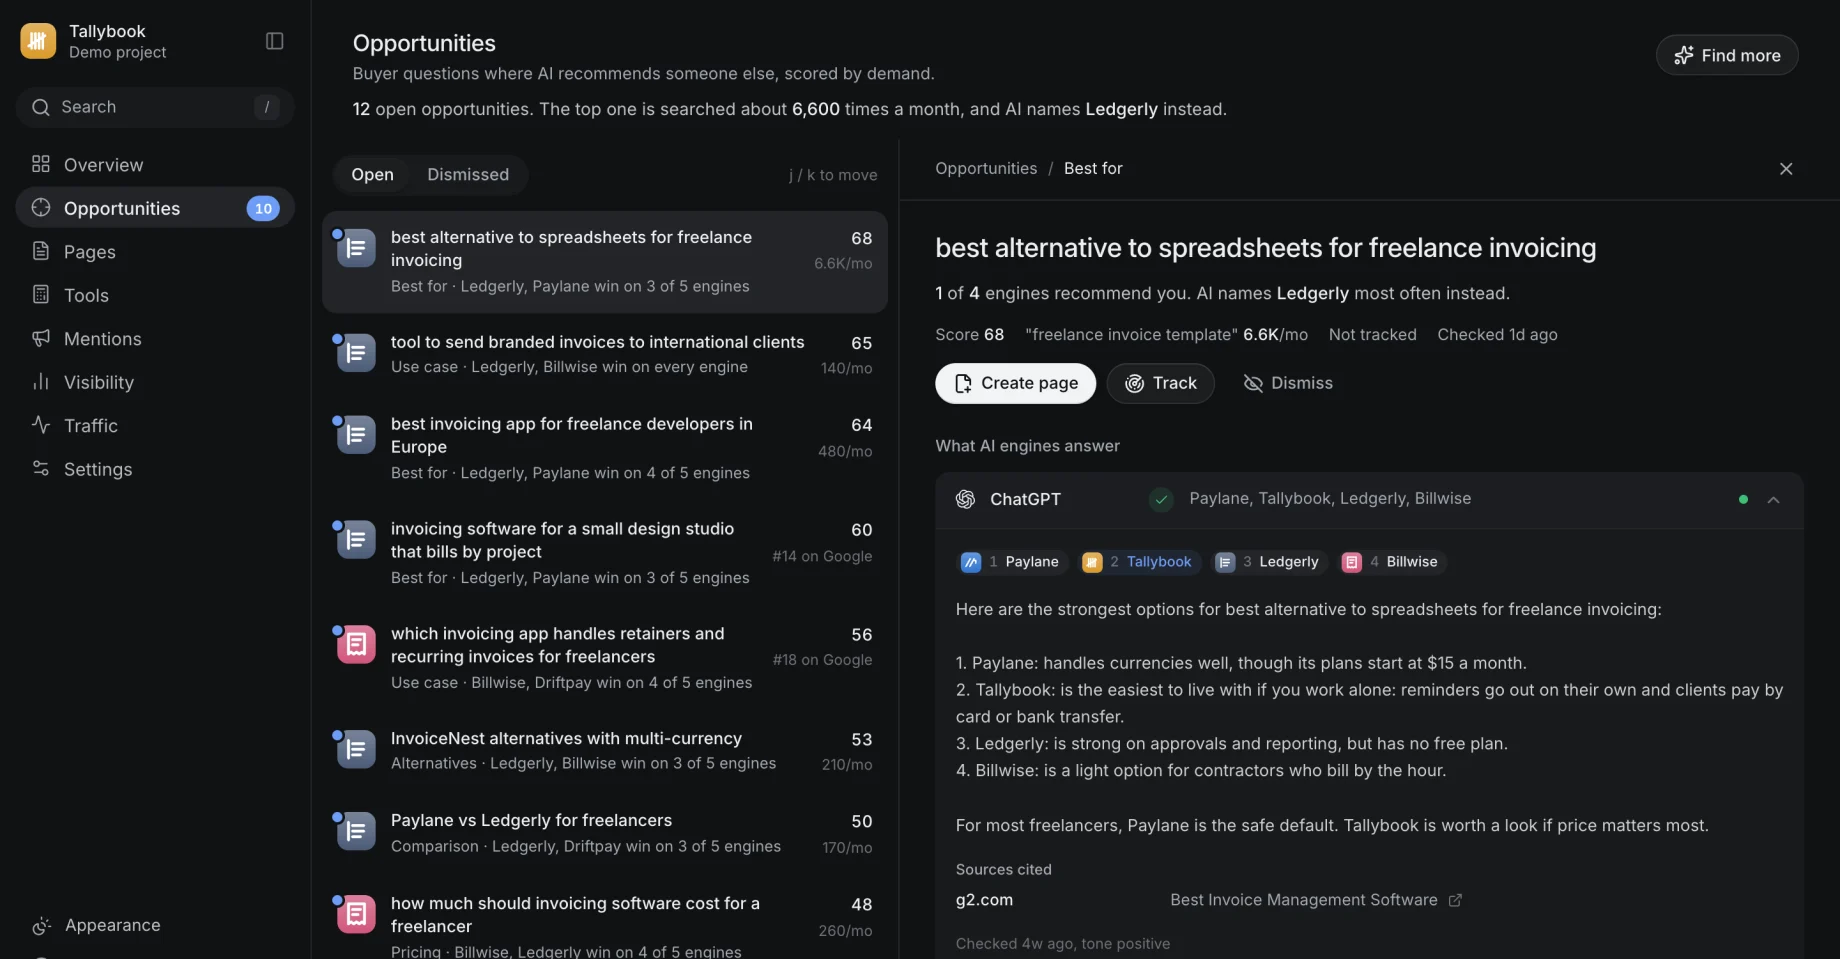The height and width of the screenshot is (959, 1840).
Task: Open Opportunities in sidebar
Action: click(x=155, y=208)
